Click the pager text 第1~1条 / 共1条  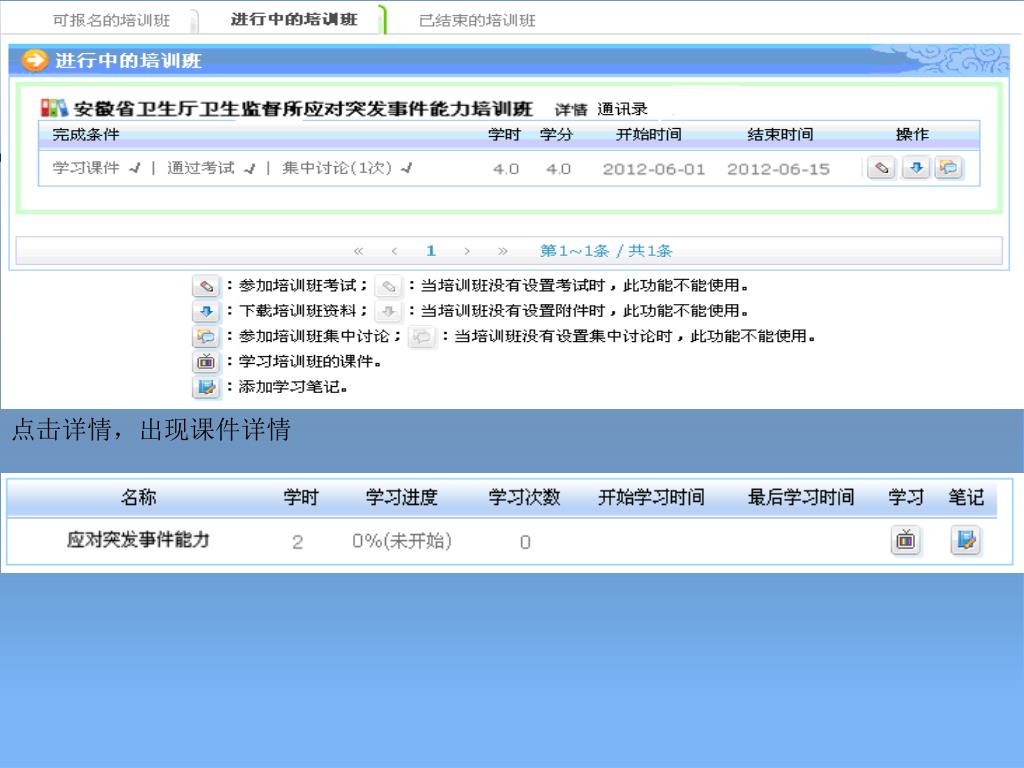(x=606, y=251)
